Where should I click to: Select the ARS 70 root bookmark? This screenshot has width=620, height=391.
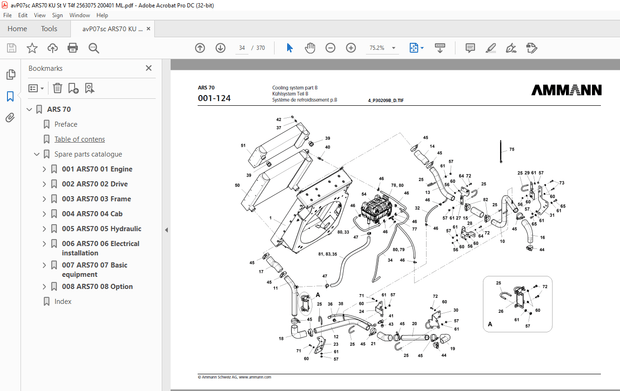59,110
